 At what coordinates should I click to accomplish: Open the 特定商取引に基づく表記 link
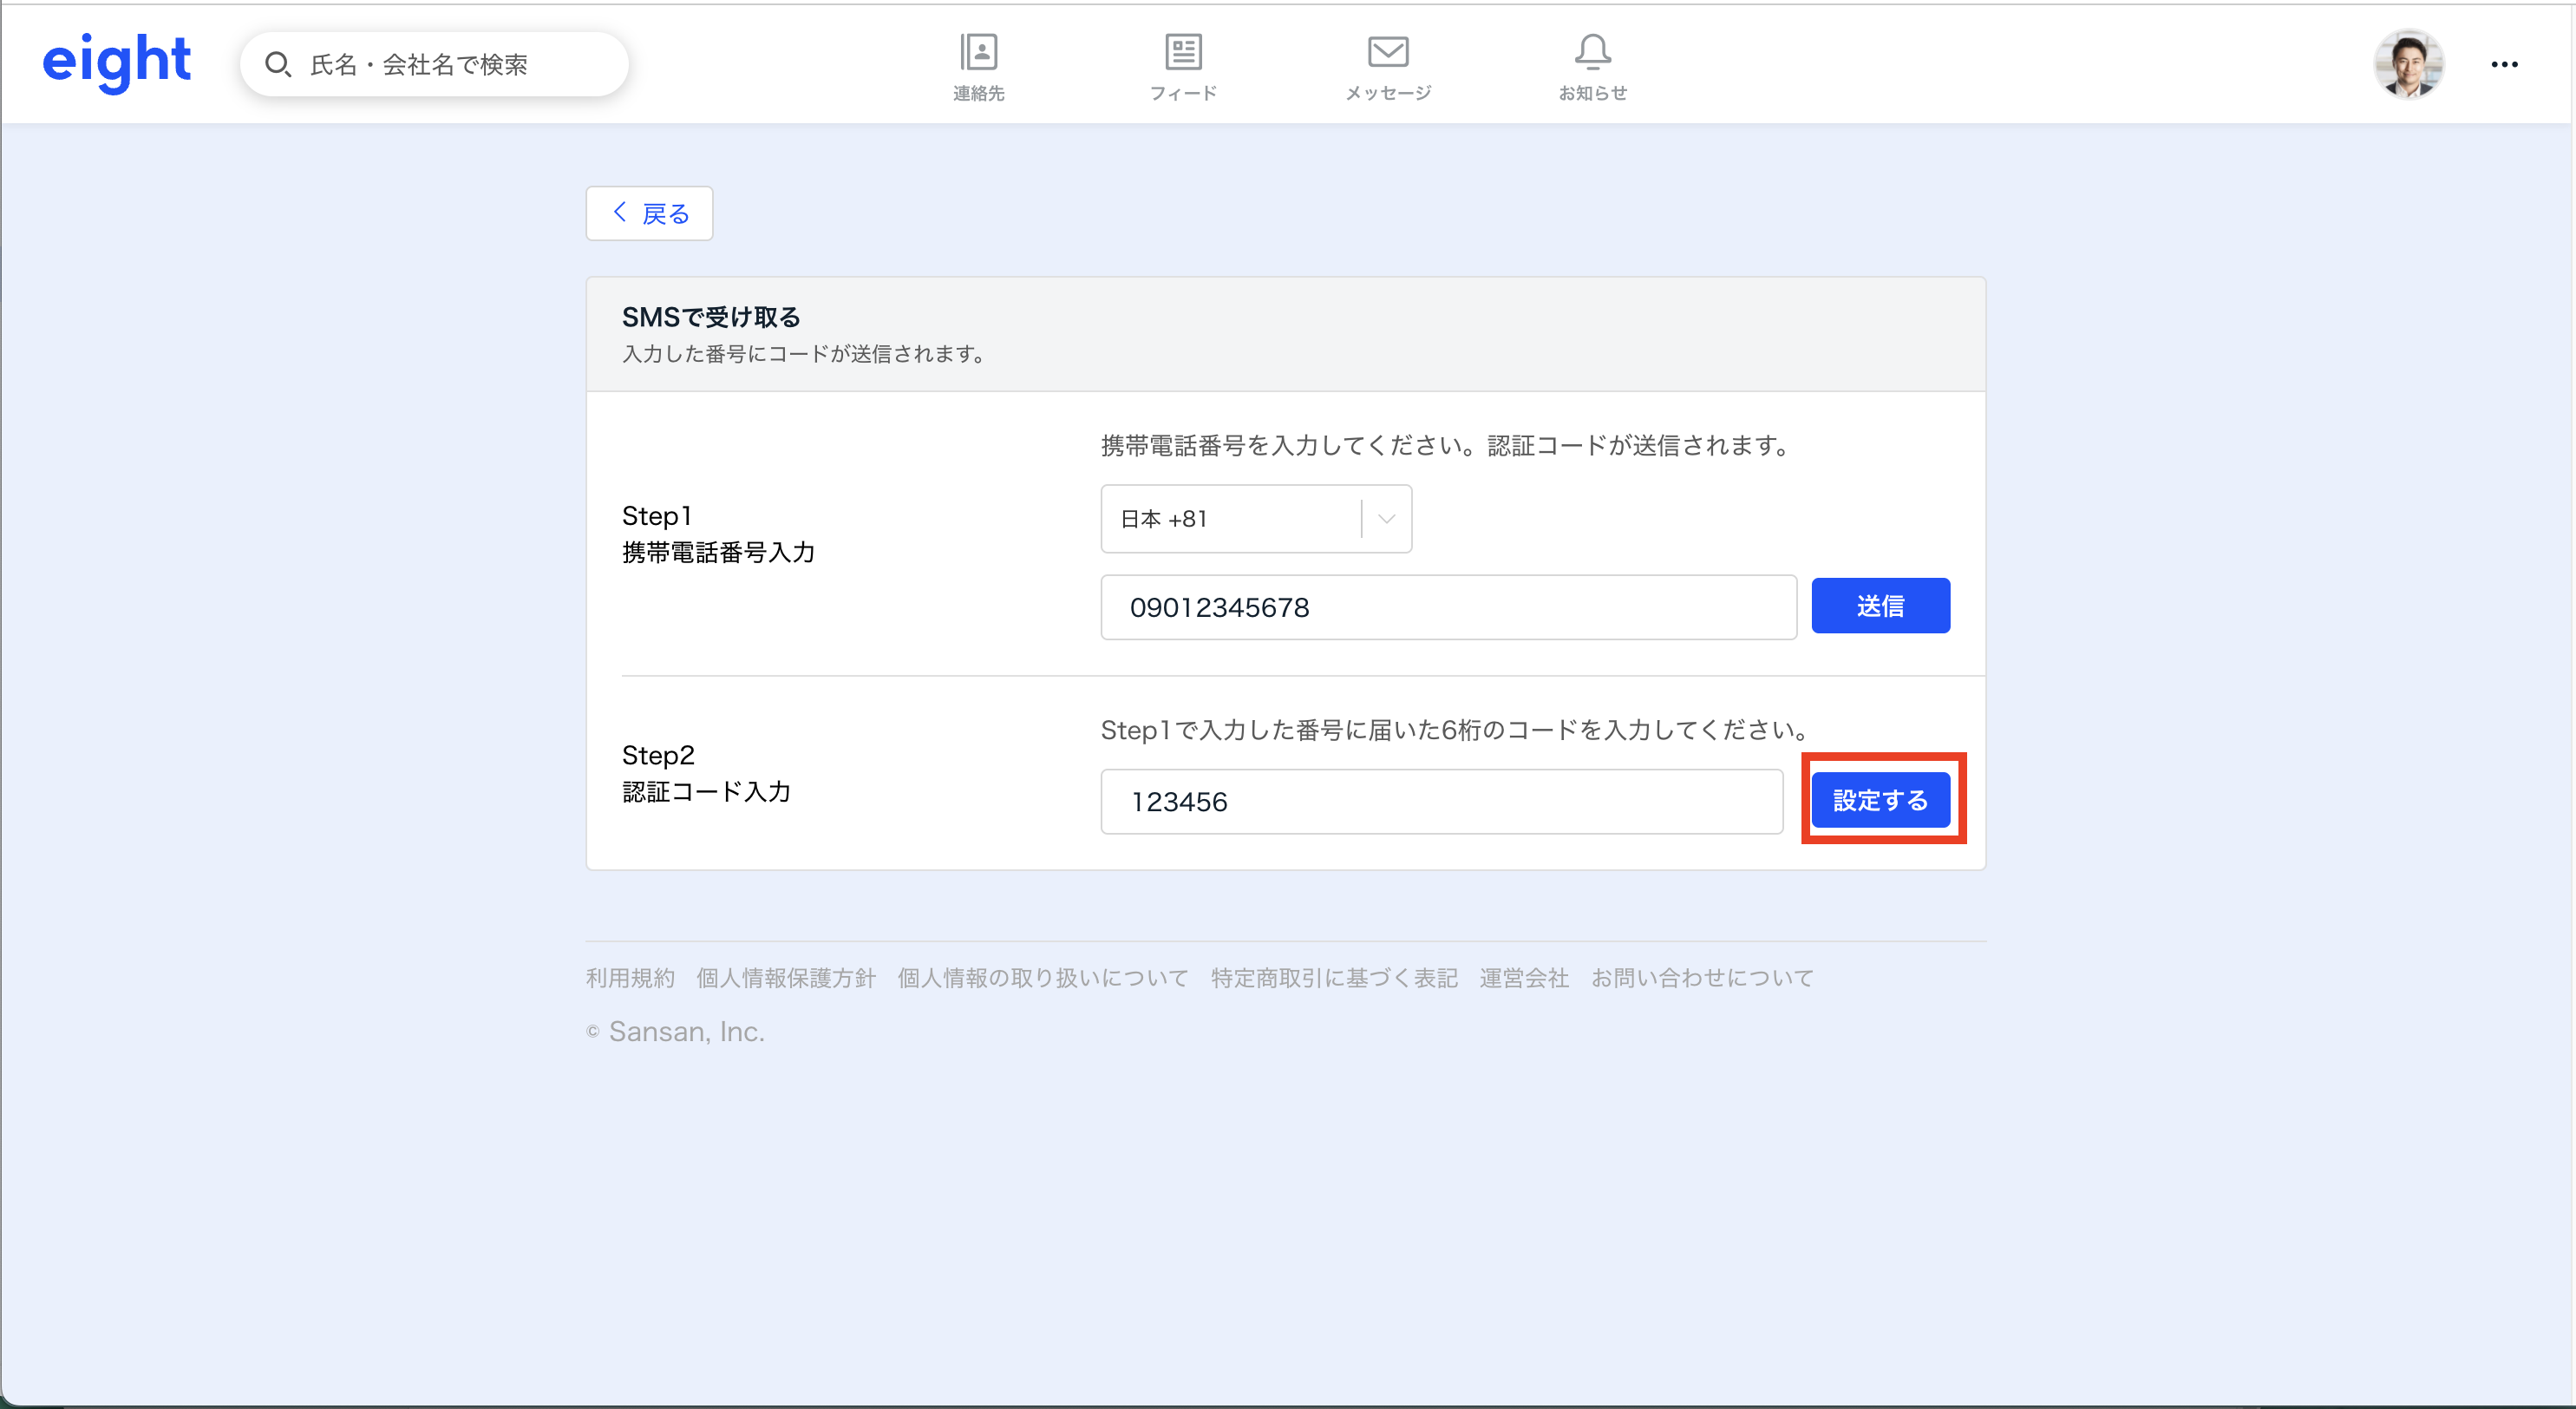[x=1332, y=978]
